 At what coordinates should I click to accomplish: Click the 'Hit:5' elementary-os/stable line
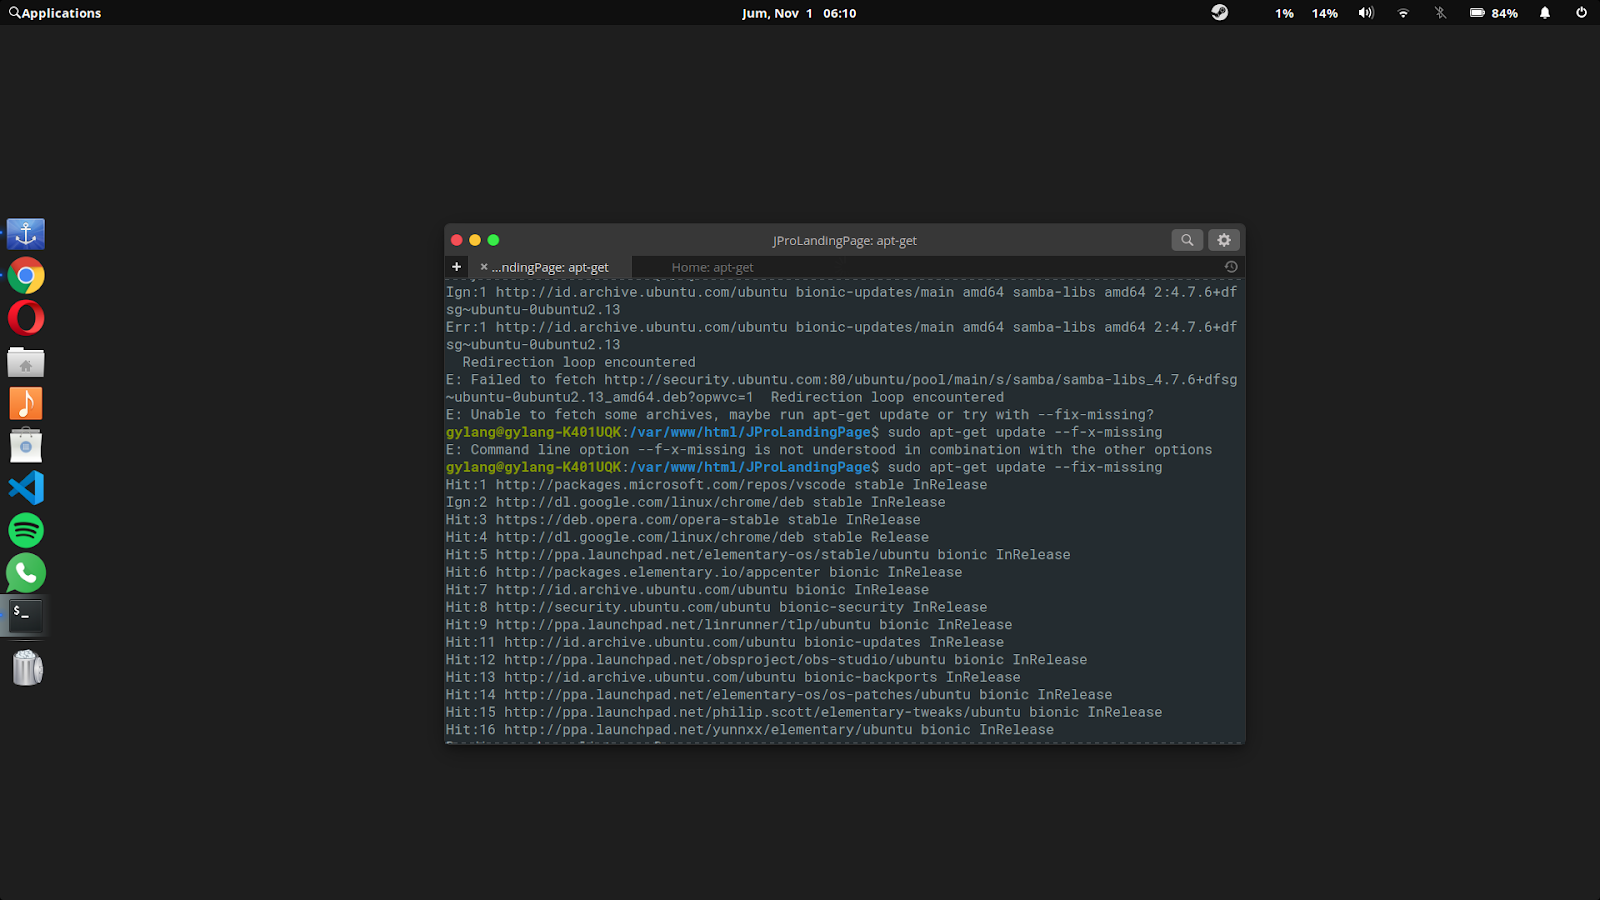coord(758,555)
